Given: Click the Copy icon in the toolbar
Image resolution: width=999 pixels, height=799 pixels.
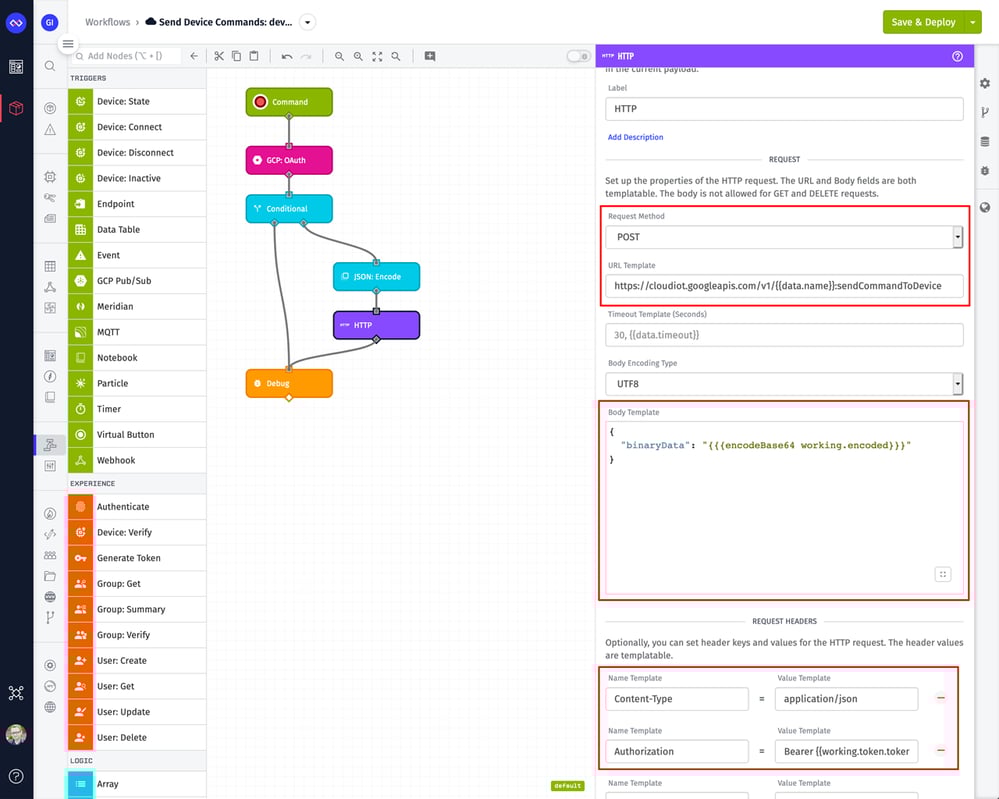Looking at the screenshot, I should tap(235, 56).
